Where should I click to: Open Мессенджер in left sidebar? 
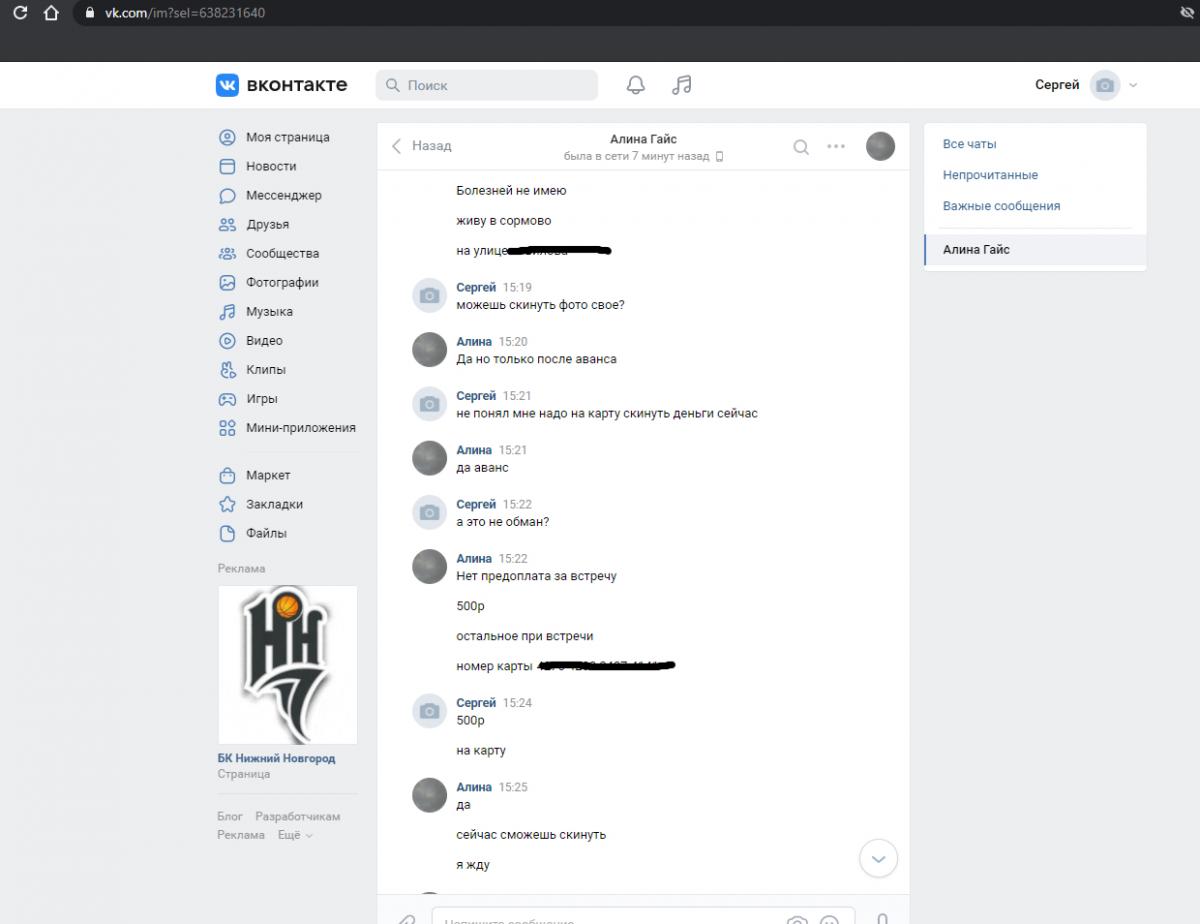click(x=283, y=195)
